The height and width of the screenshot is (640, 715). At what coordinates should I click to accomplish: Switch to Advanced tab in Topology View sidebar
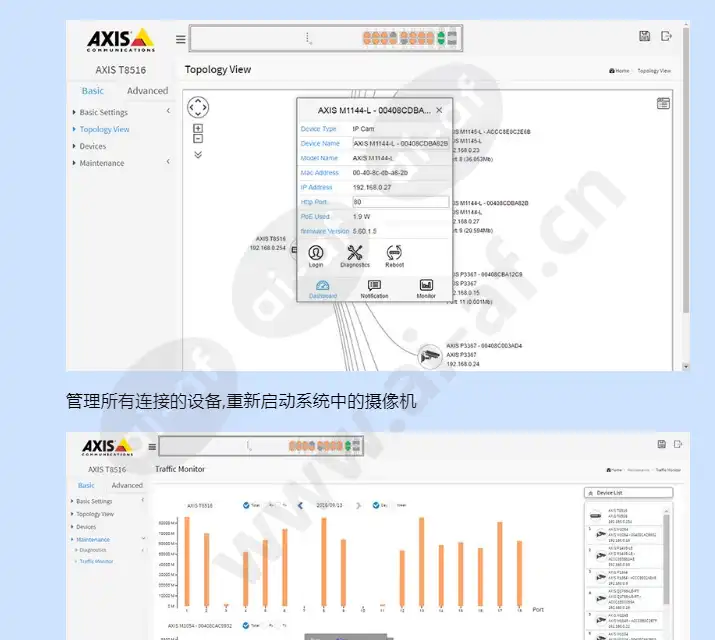coord(147,91)
